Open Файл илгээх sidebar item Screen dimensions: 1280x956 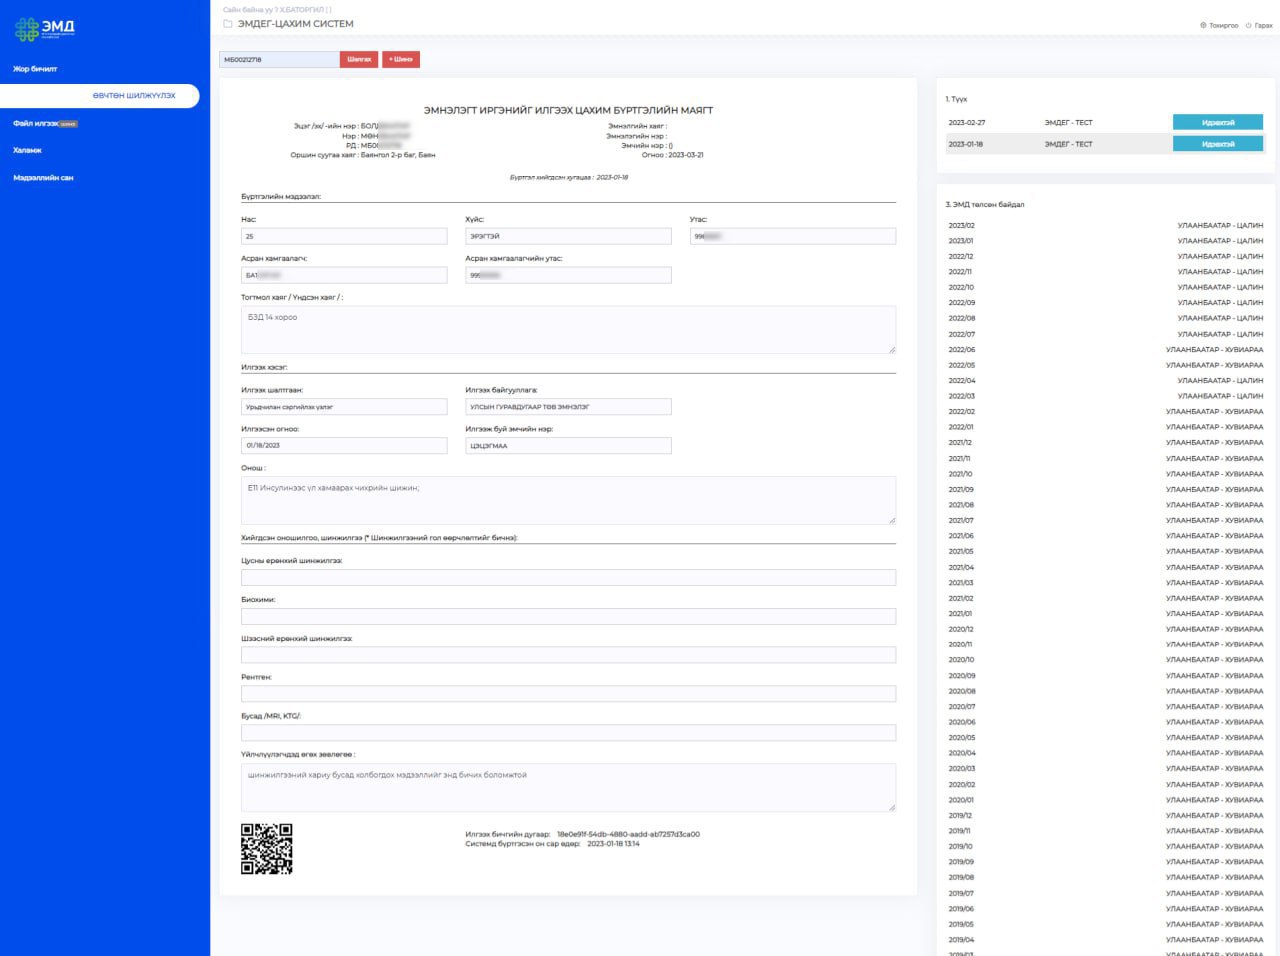[36, 124]
